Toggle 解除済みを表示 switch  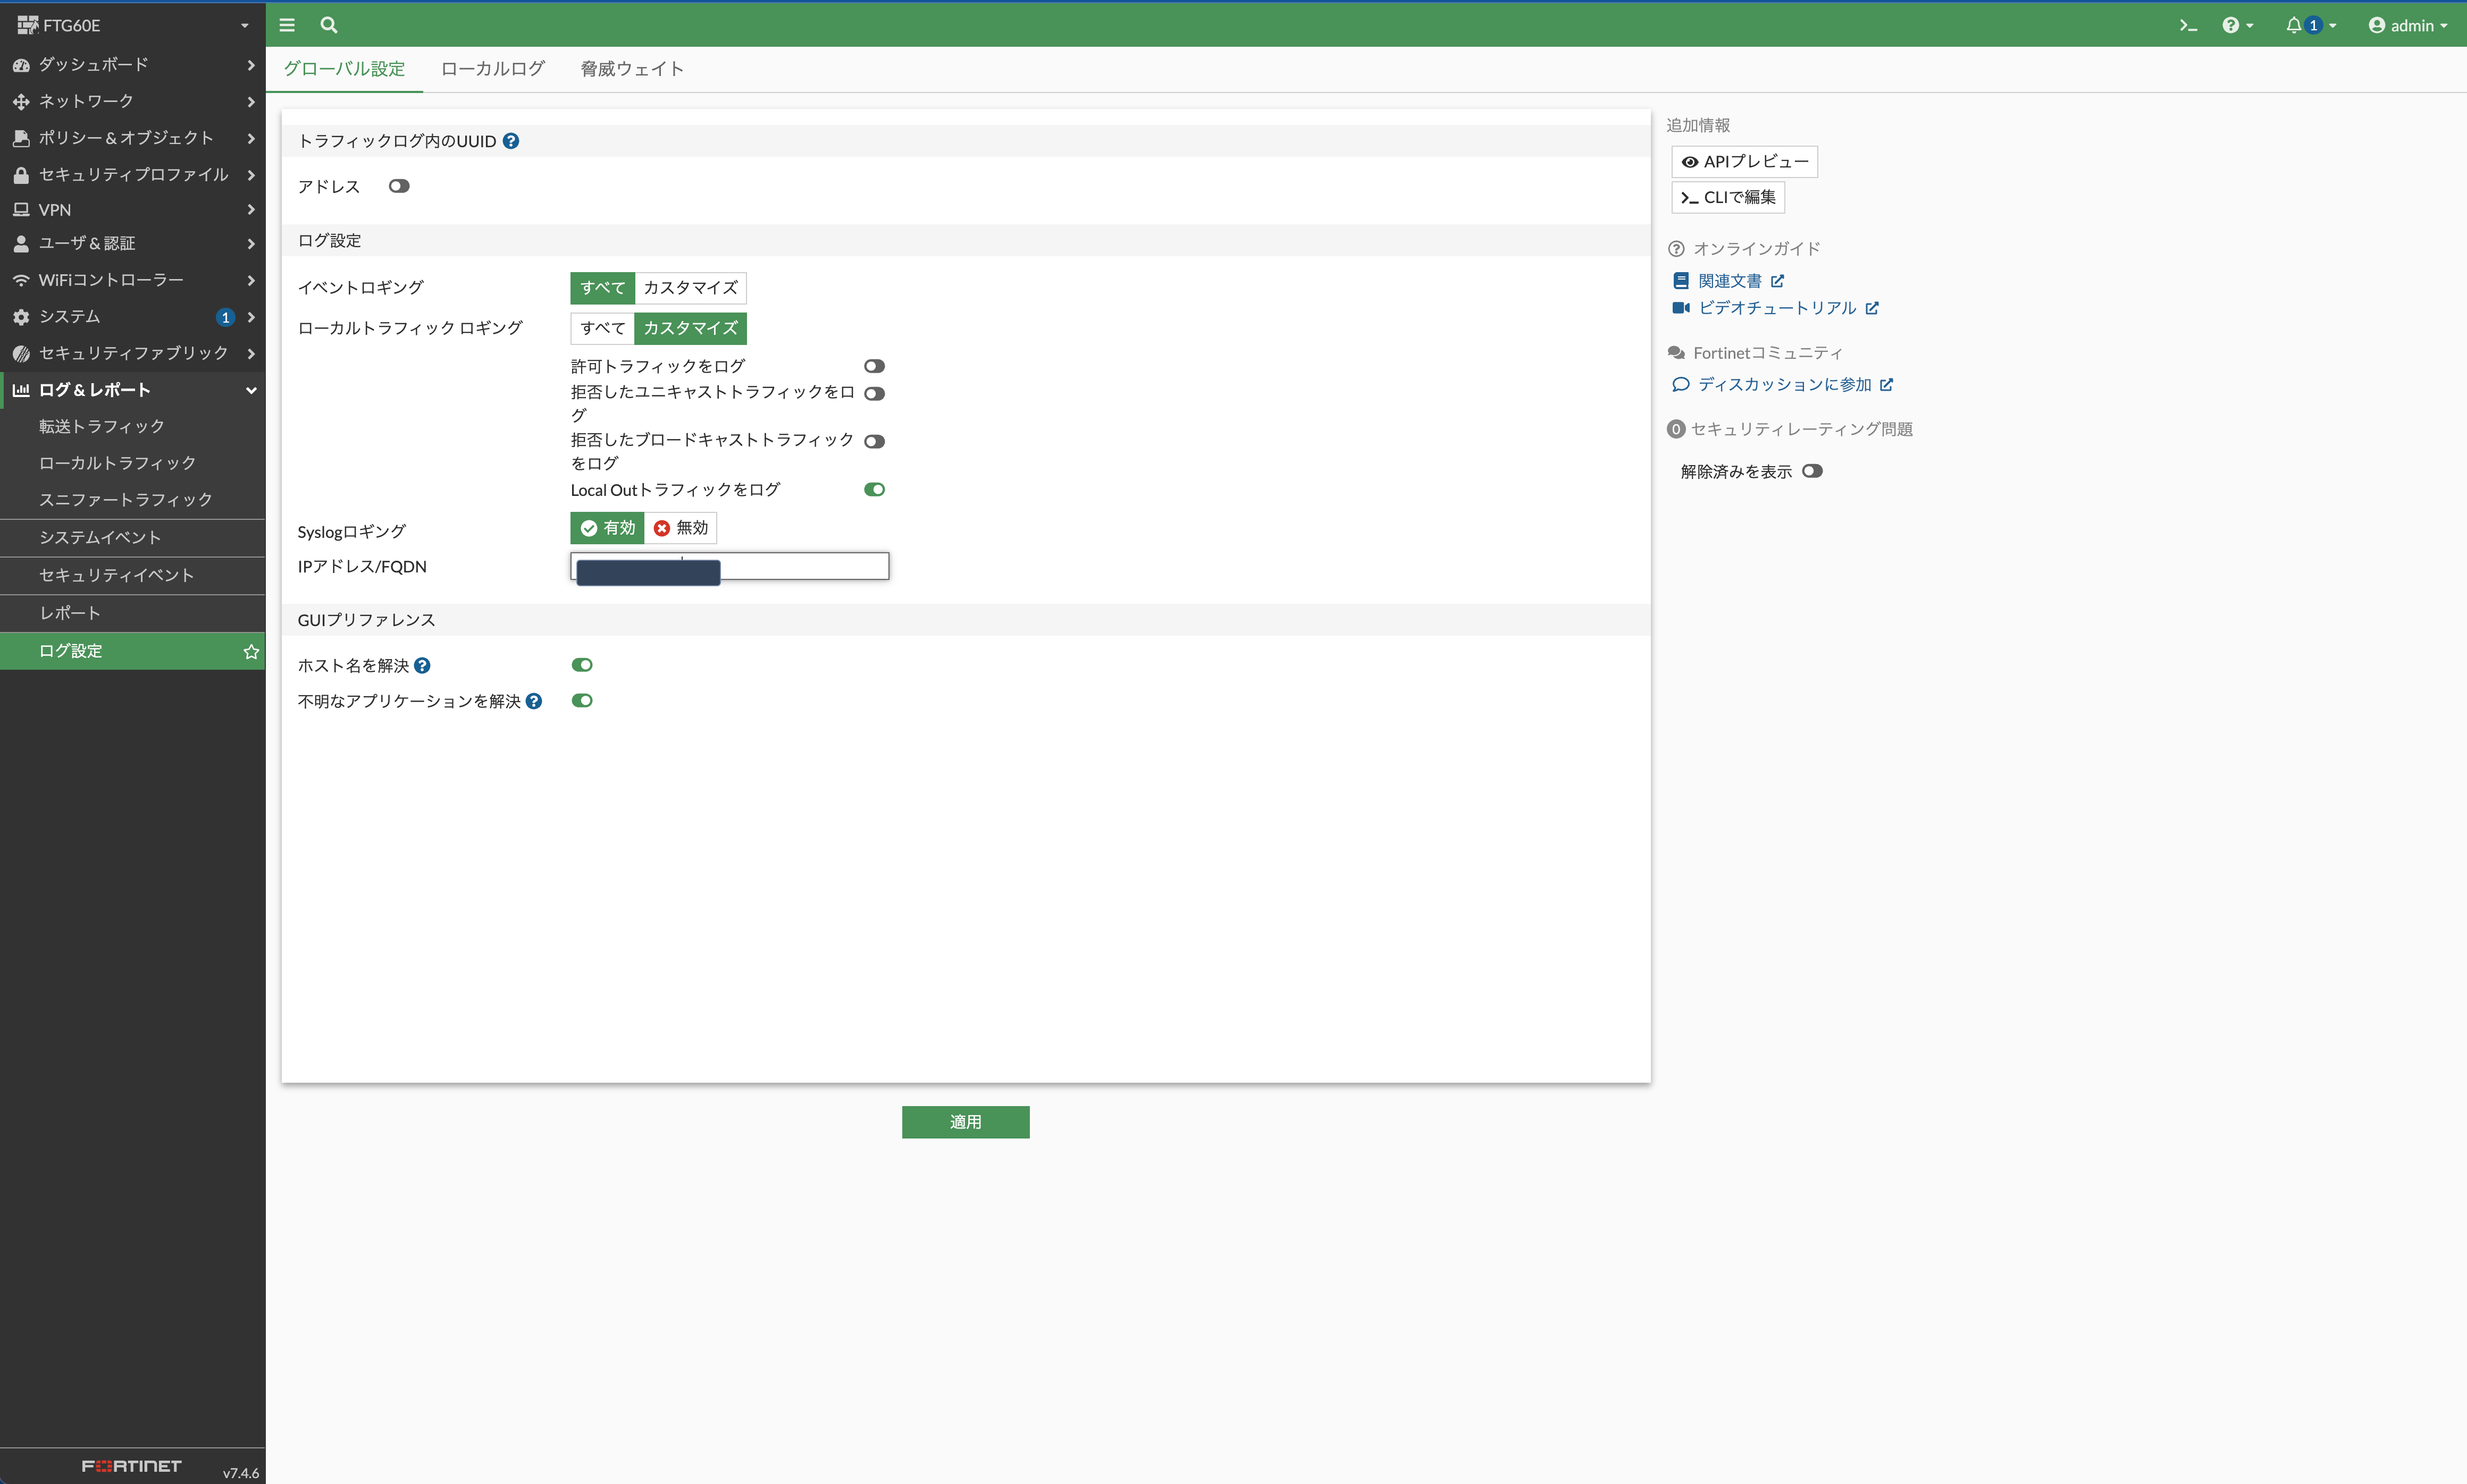point(1812,471)
